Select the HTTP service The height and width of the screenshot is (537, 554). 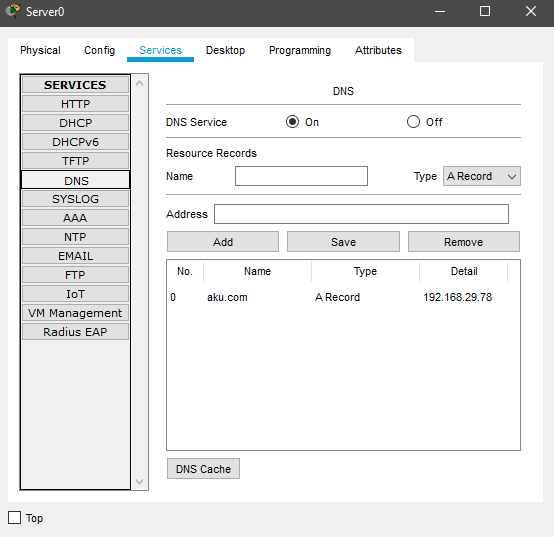pos(75,104)
